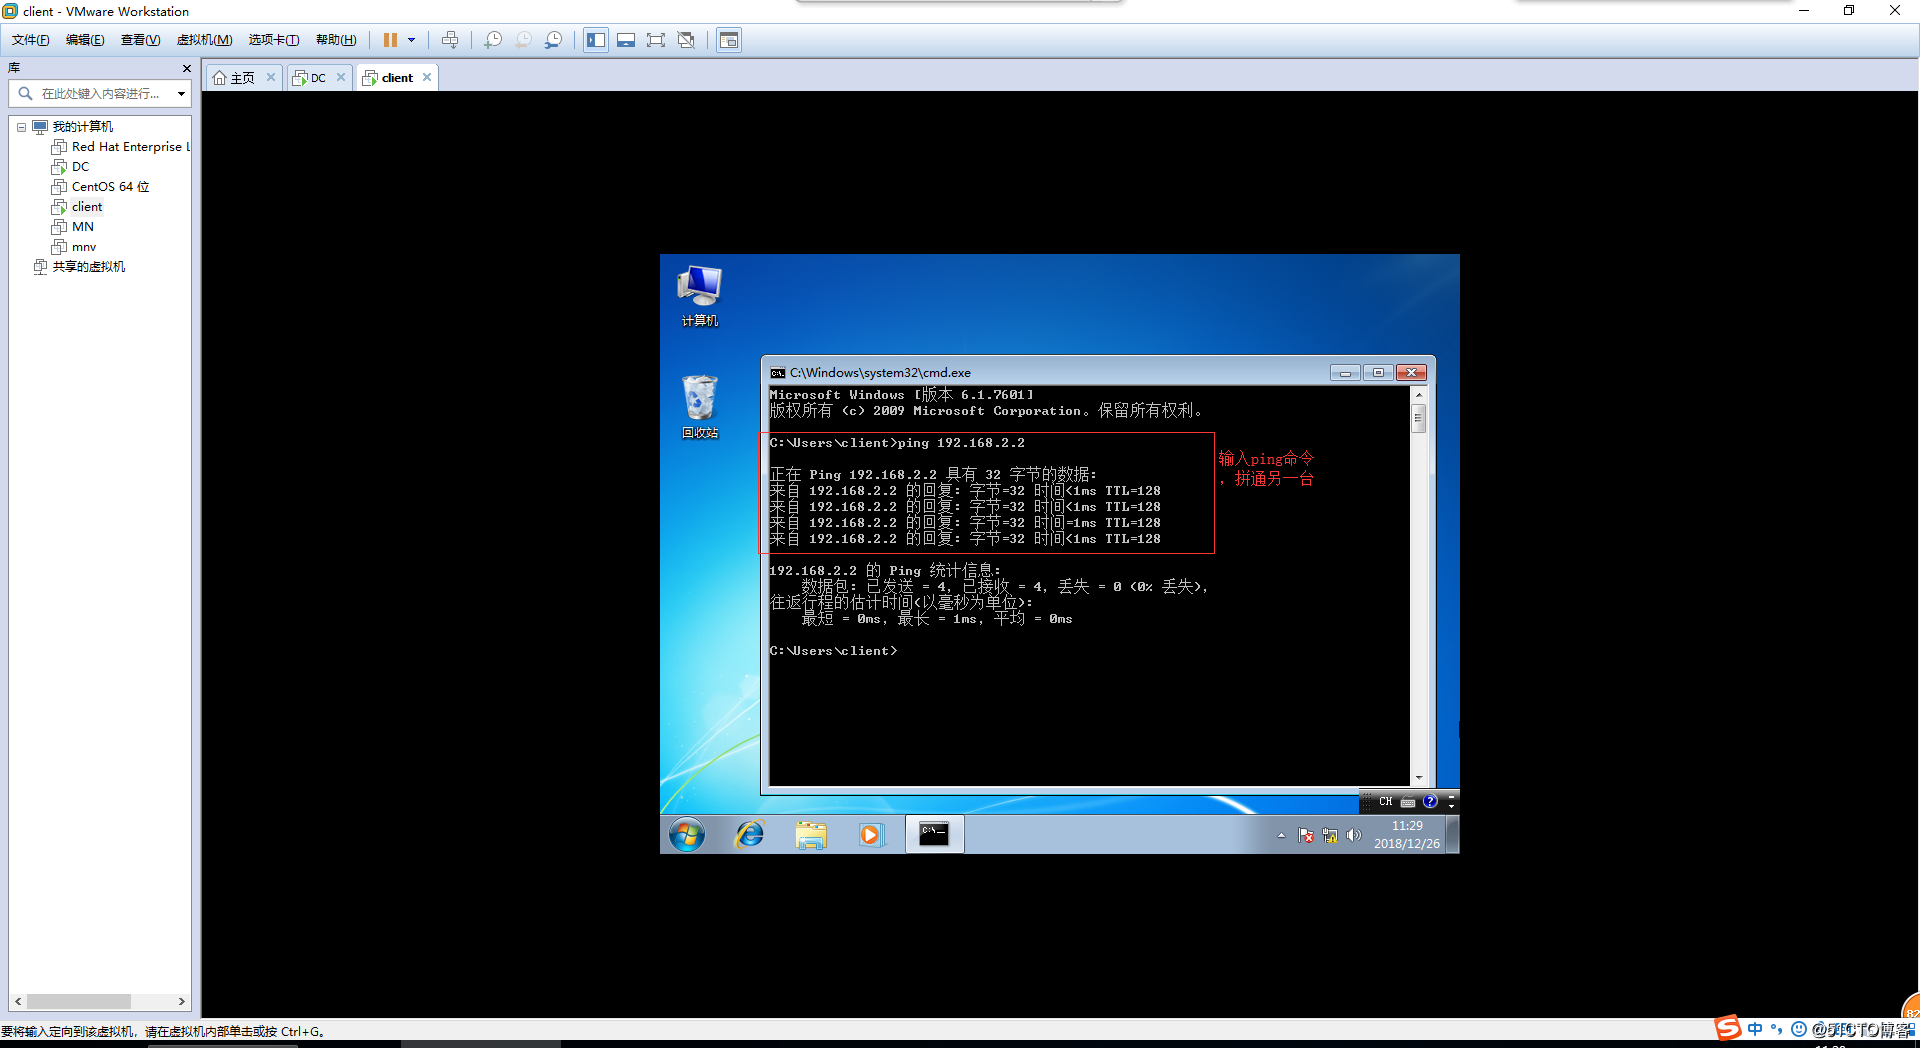Select the mnv virtual machine in the library
Viewport: 1920px width, 1048px height.
point(84,247)
